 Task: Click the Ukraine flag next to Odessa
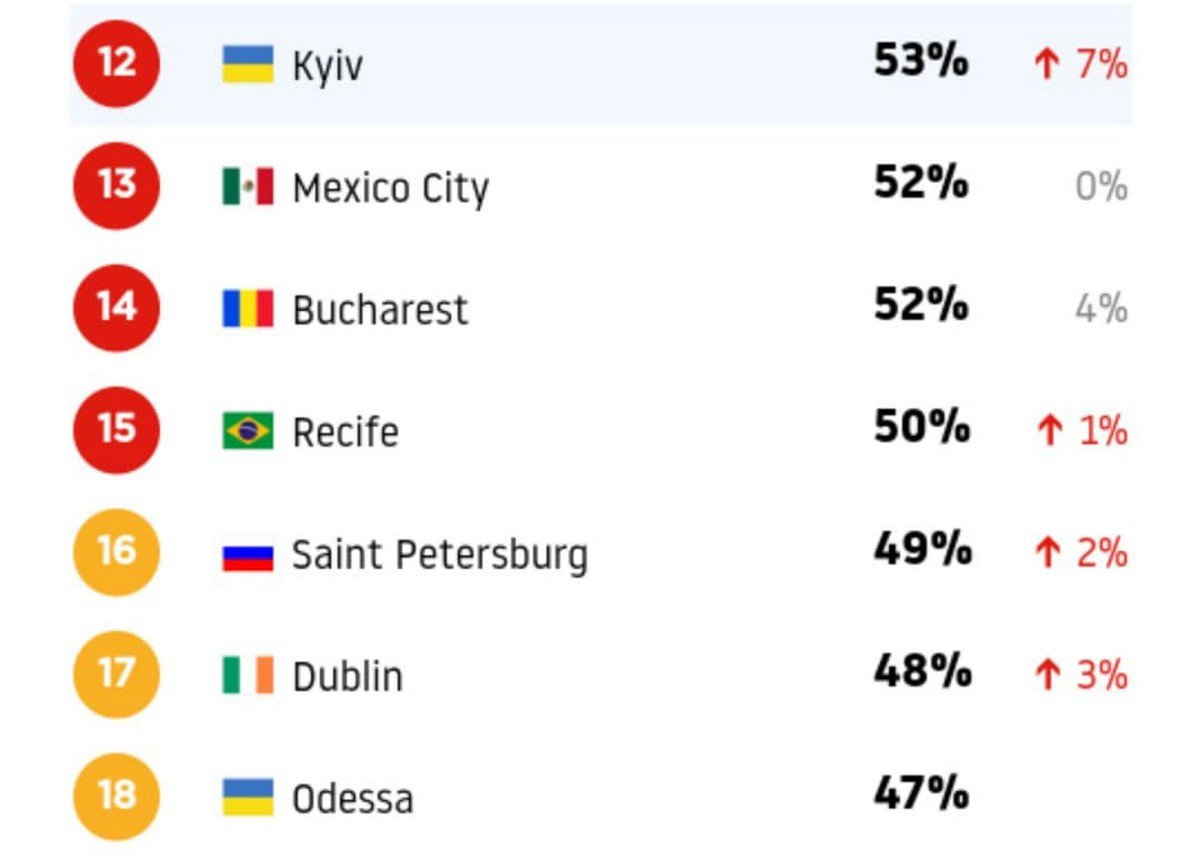(247, 797)
